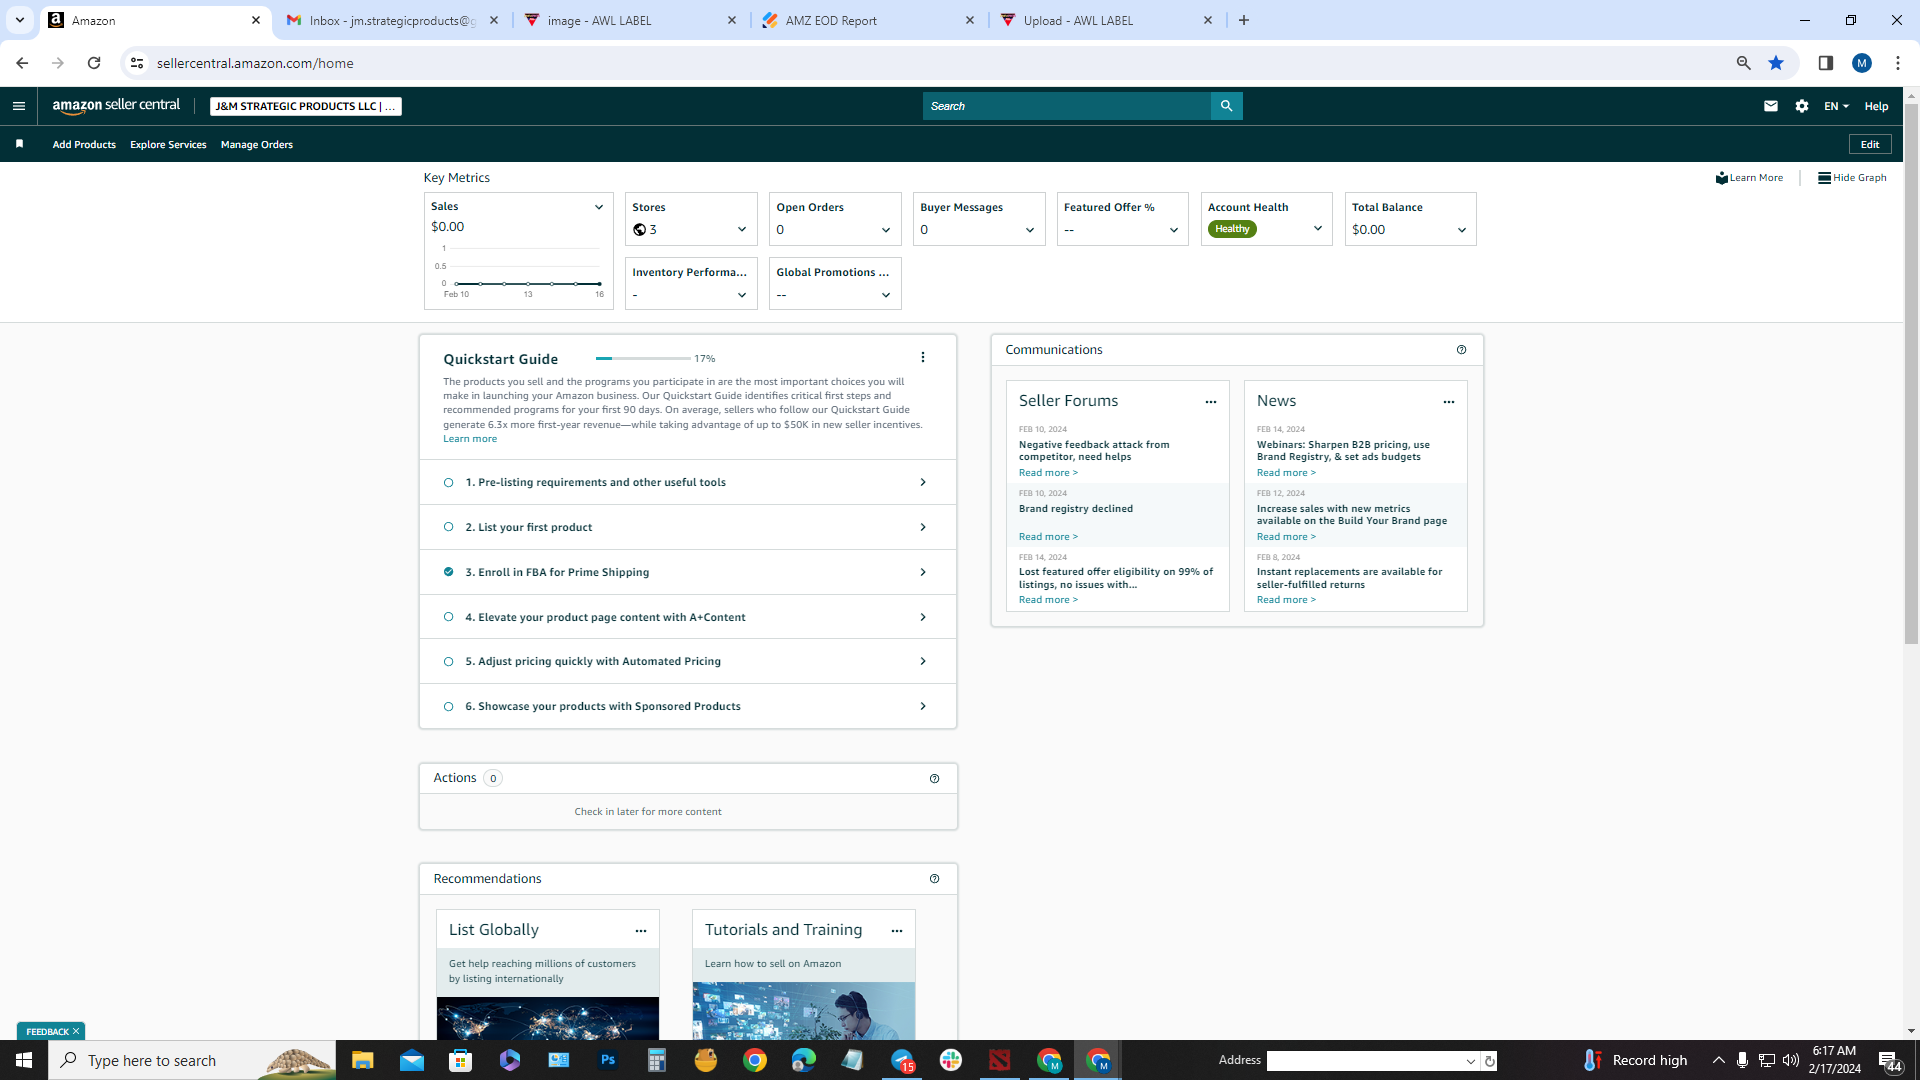Go back with the browser back arrow

click(22, 63)
